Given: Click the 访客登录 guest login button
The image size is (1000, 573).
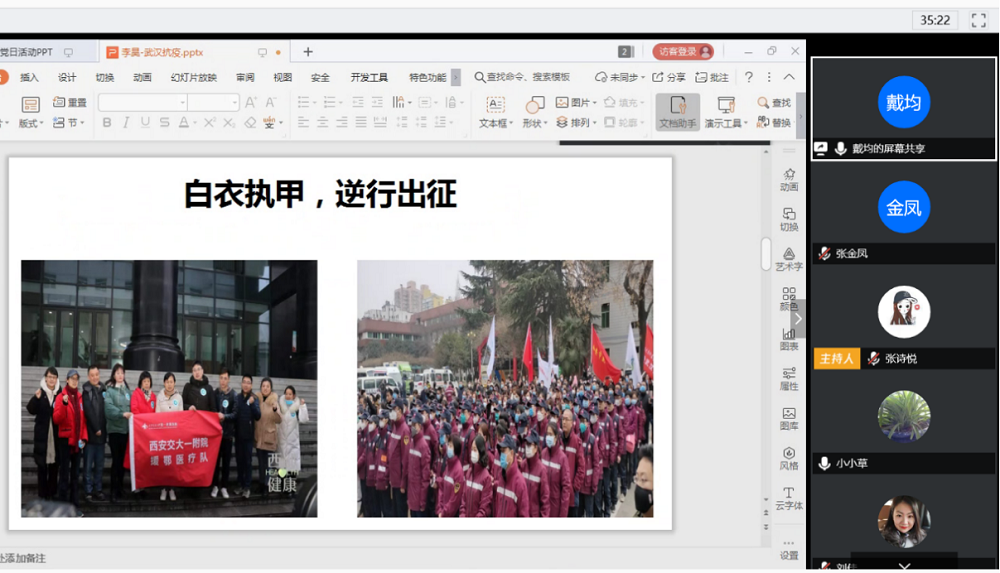Looking at the screenshot, I should 683,52.
